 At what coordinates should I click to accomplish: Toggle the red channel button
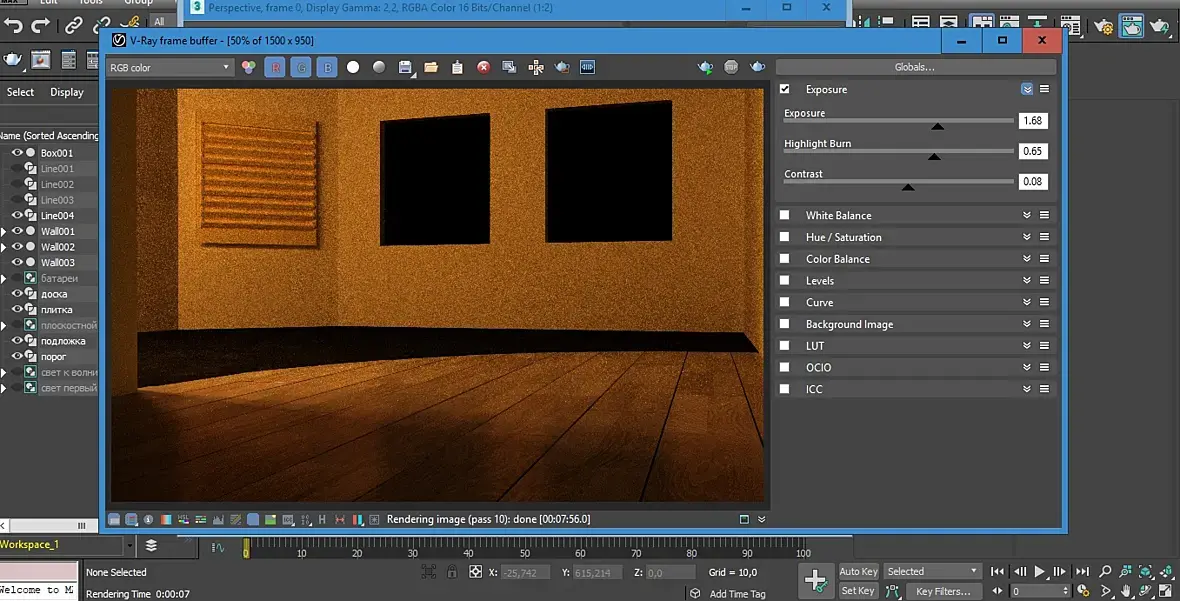tap(275, 68)
